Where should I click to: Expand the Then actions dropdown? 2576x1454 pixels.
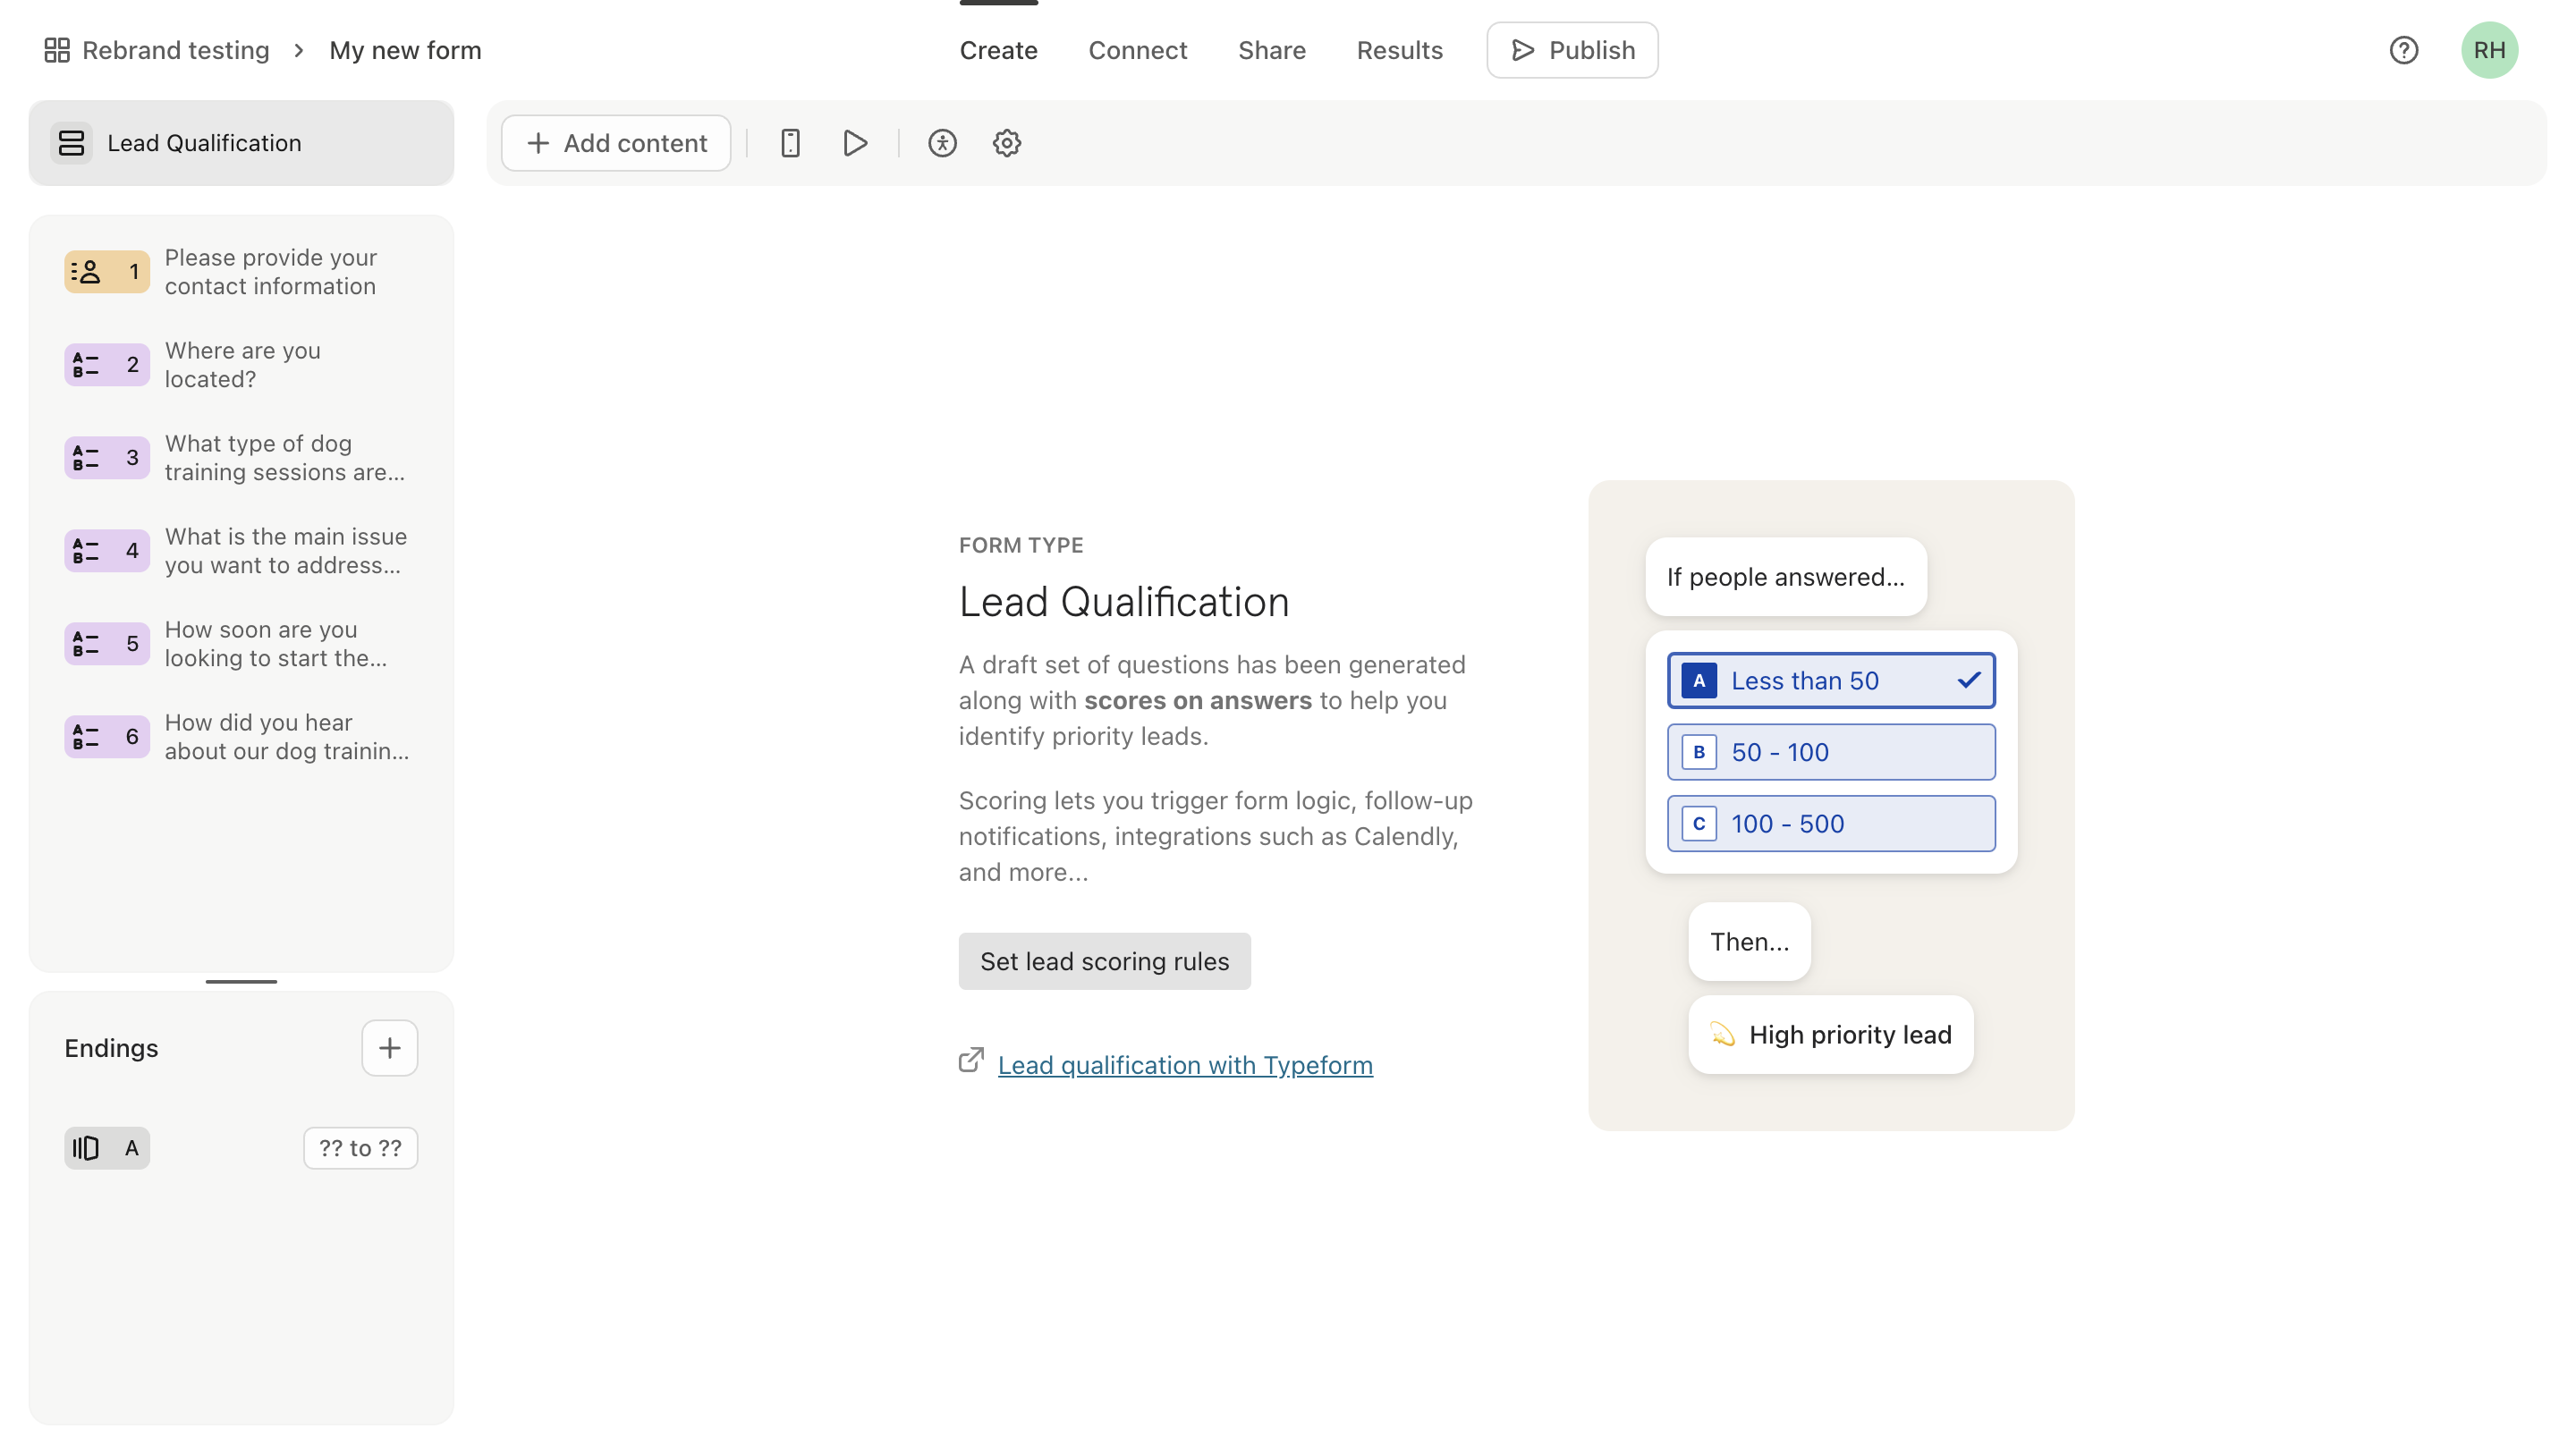(x=1748, y=941)
